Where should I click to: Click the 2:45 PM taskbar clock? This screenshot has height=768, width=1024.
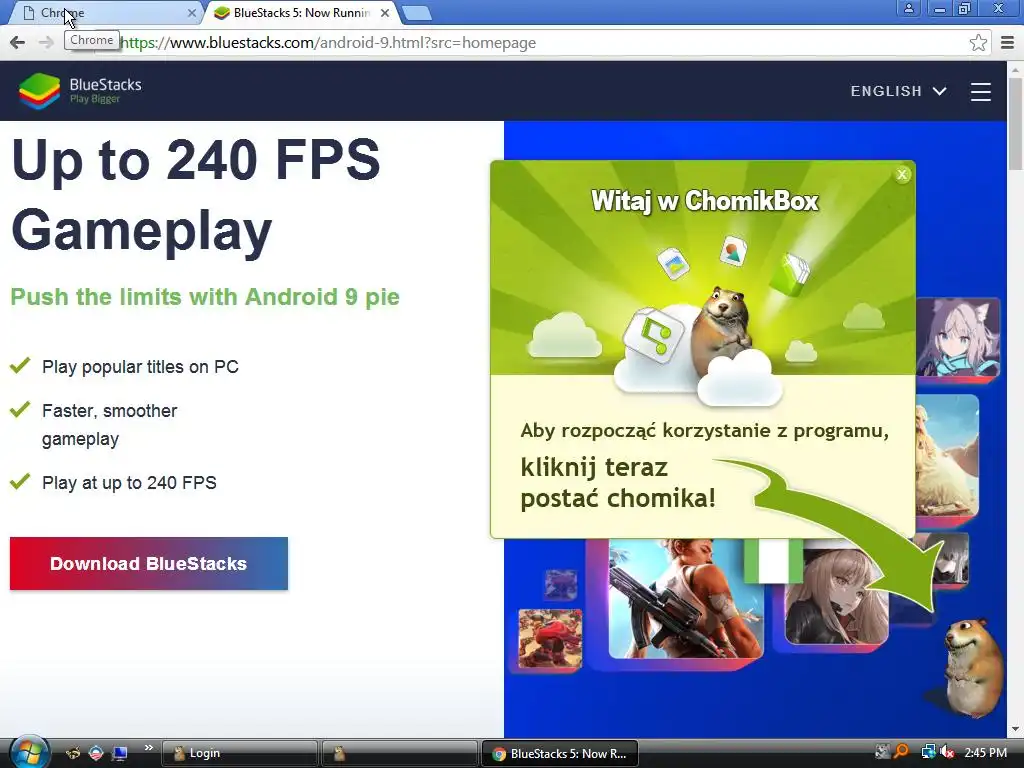click(985, 752)
